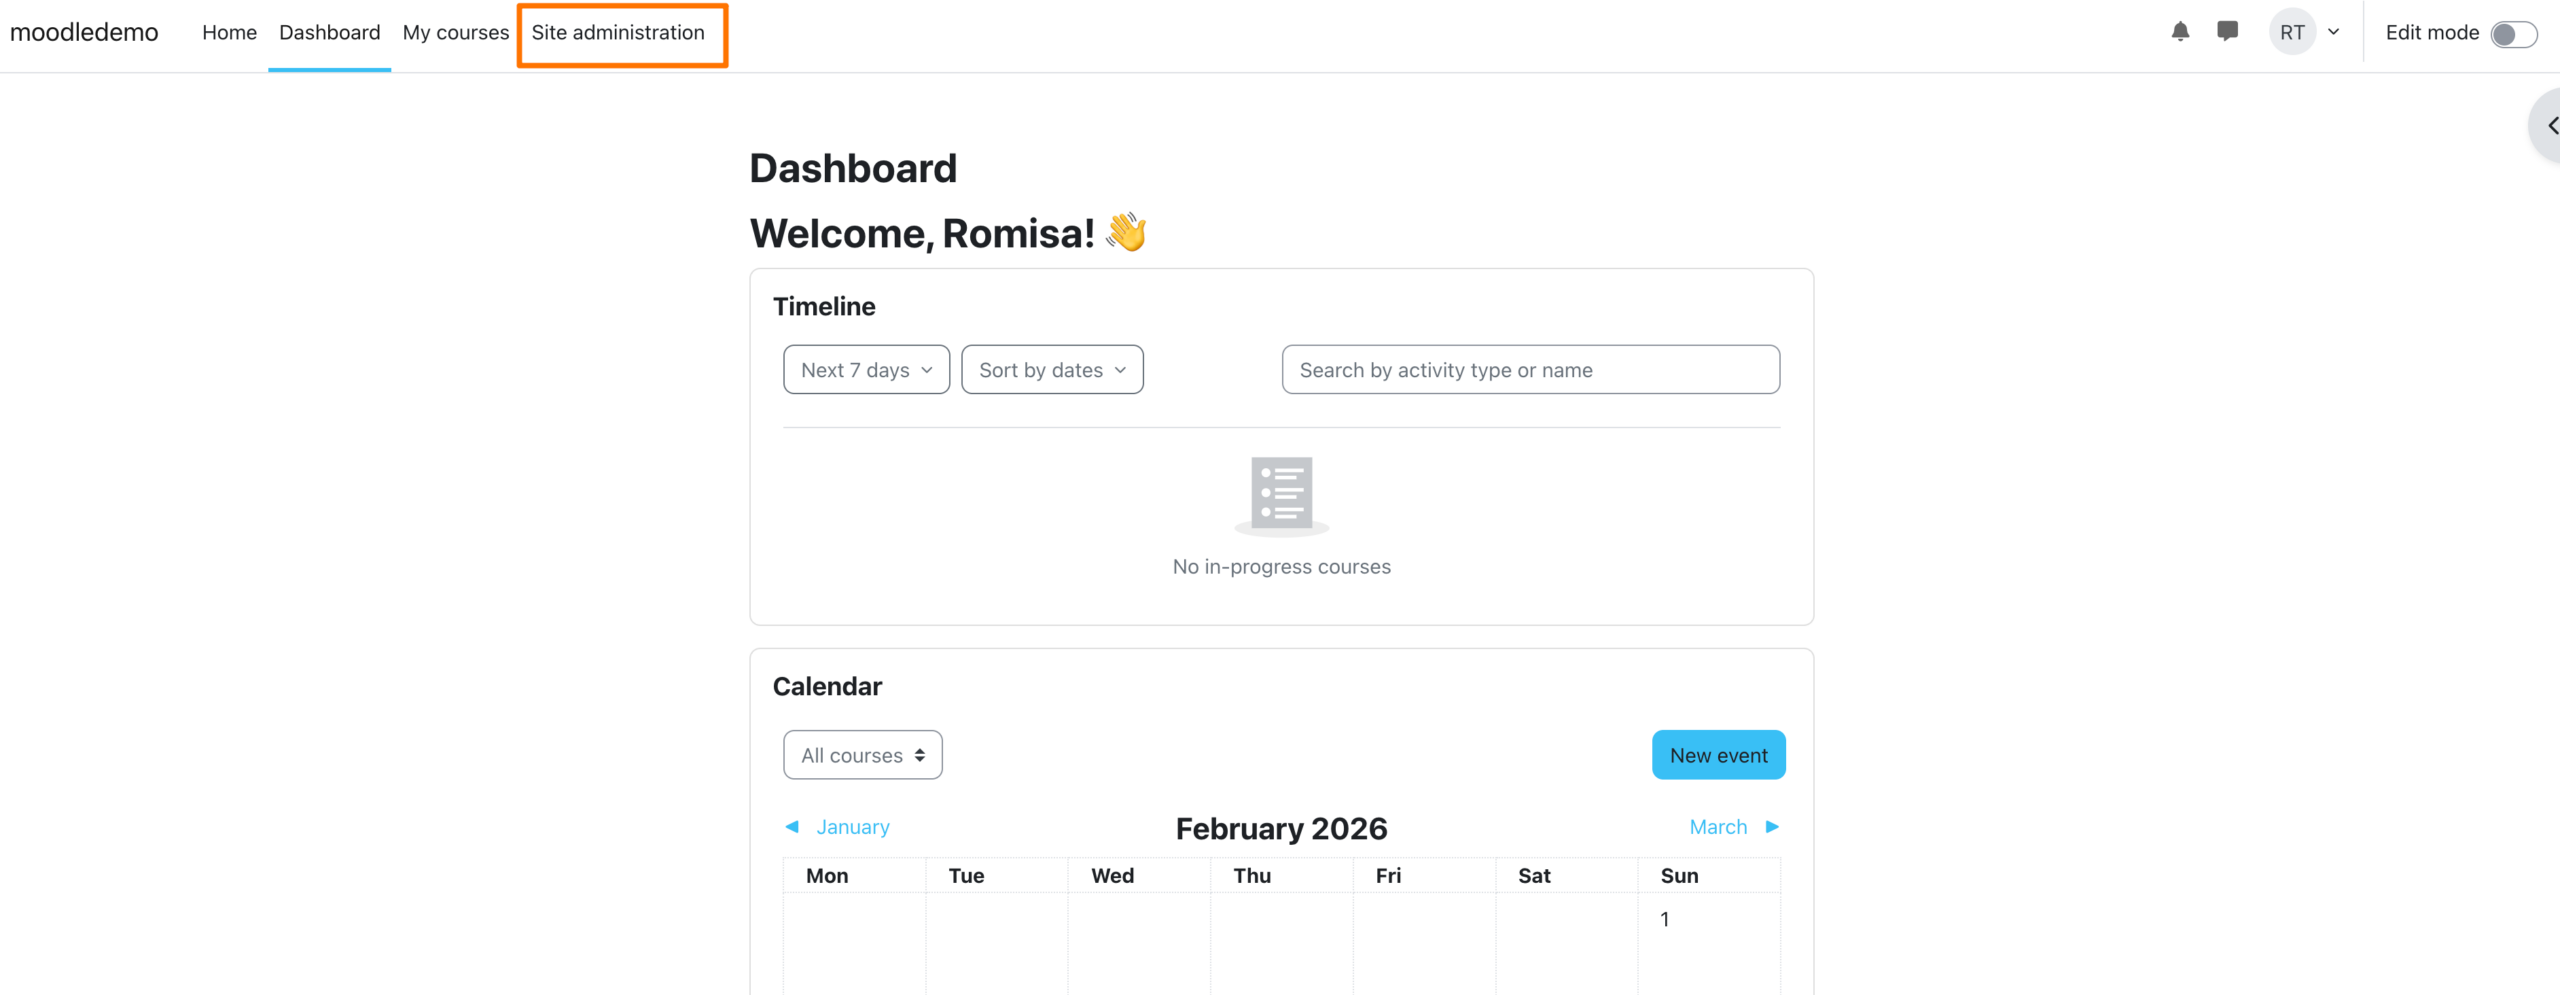Open the All courses selector
Viewport: 2560px width, 995px height.
[x=862, y=755]
